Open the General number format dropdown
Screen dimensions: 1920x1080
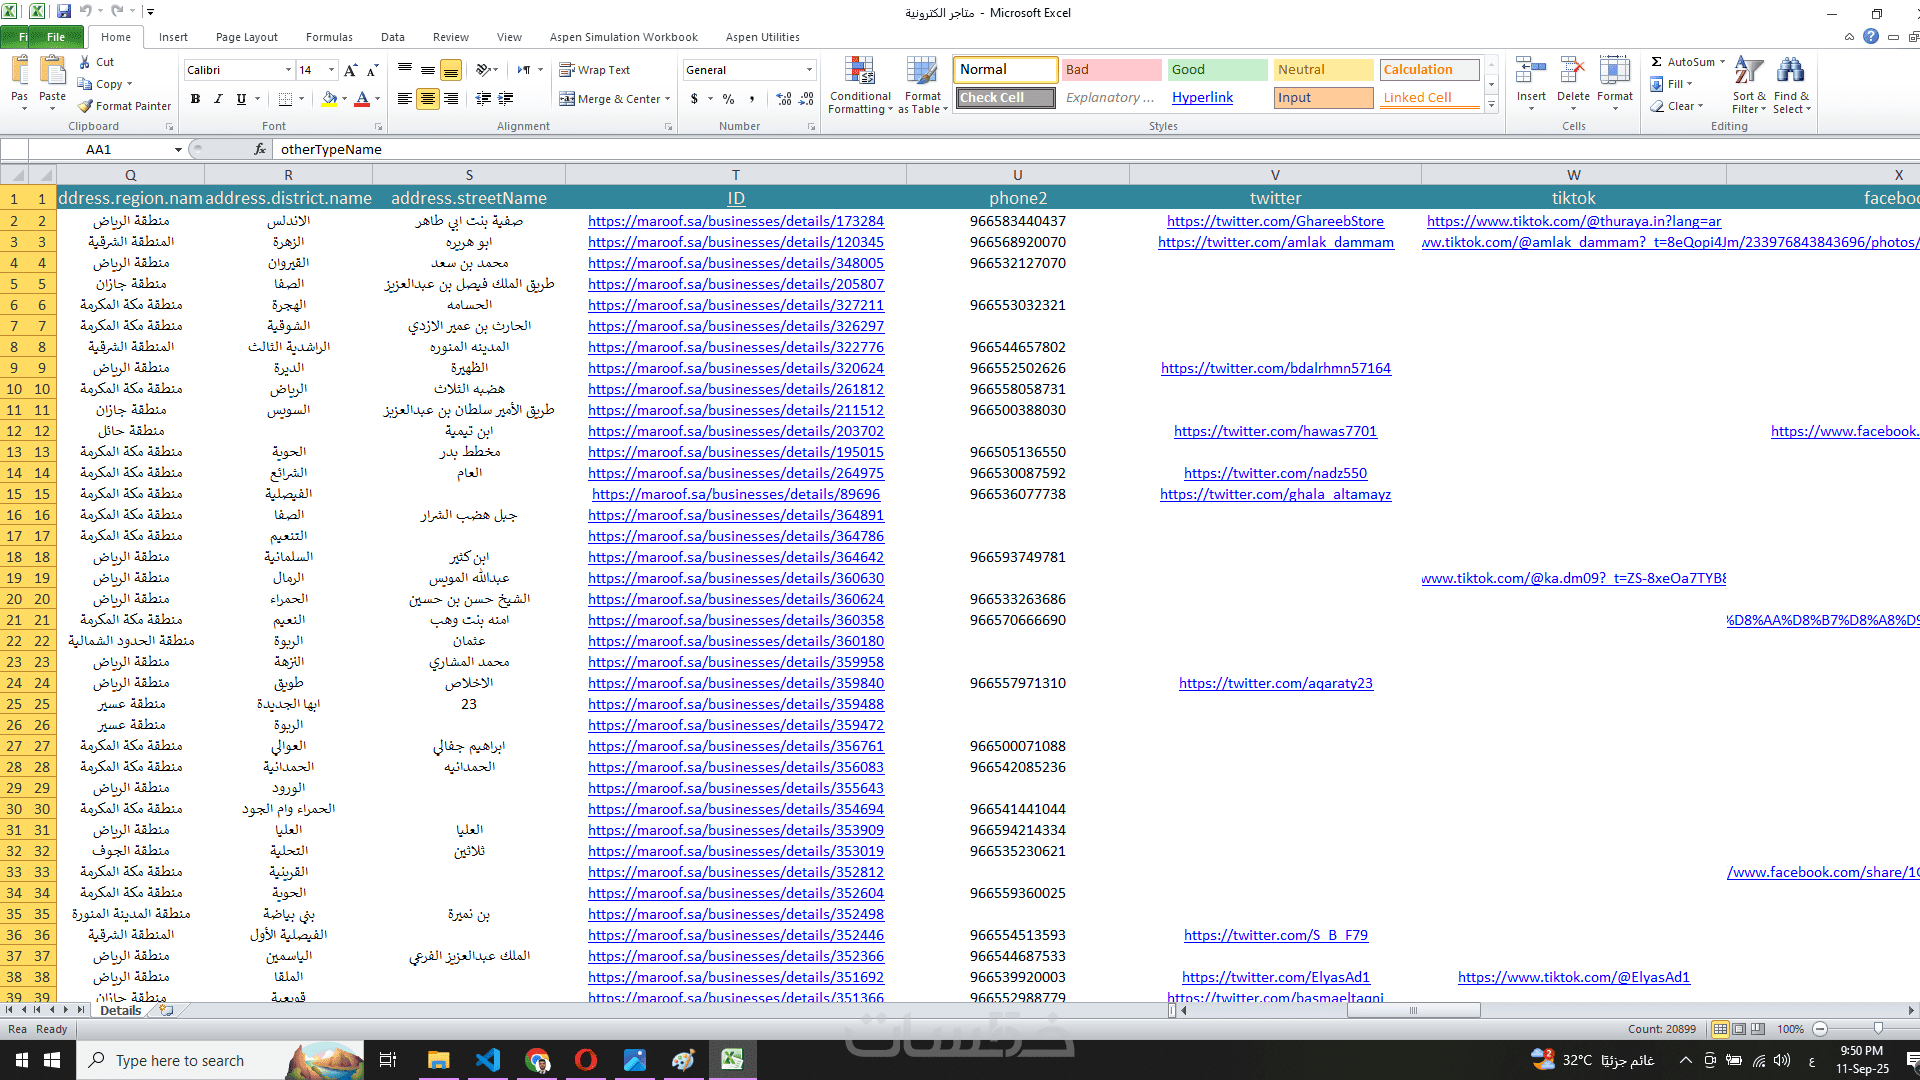[x=809, y=70]
